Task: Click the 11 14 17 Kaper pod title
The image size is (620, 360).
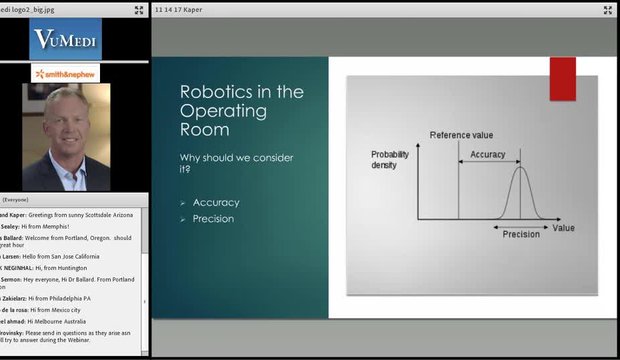Action: coord(178,9)
